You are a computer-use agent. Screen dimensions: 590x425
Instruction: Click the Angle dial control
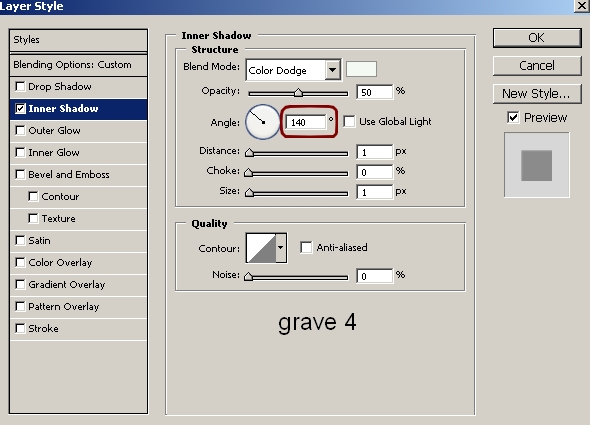click(262, 122)
